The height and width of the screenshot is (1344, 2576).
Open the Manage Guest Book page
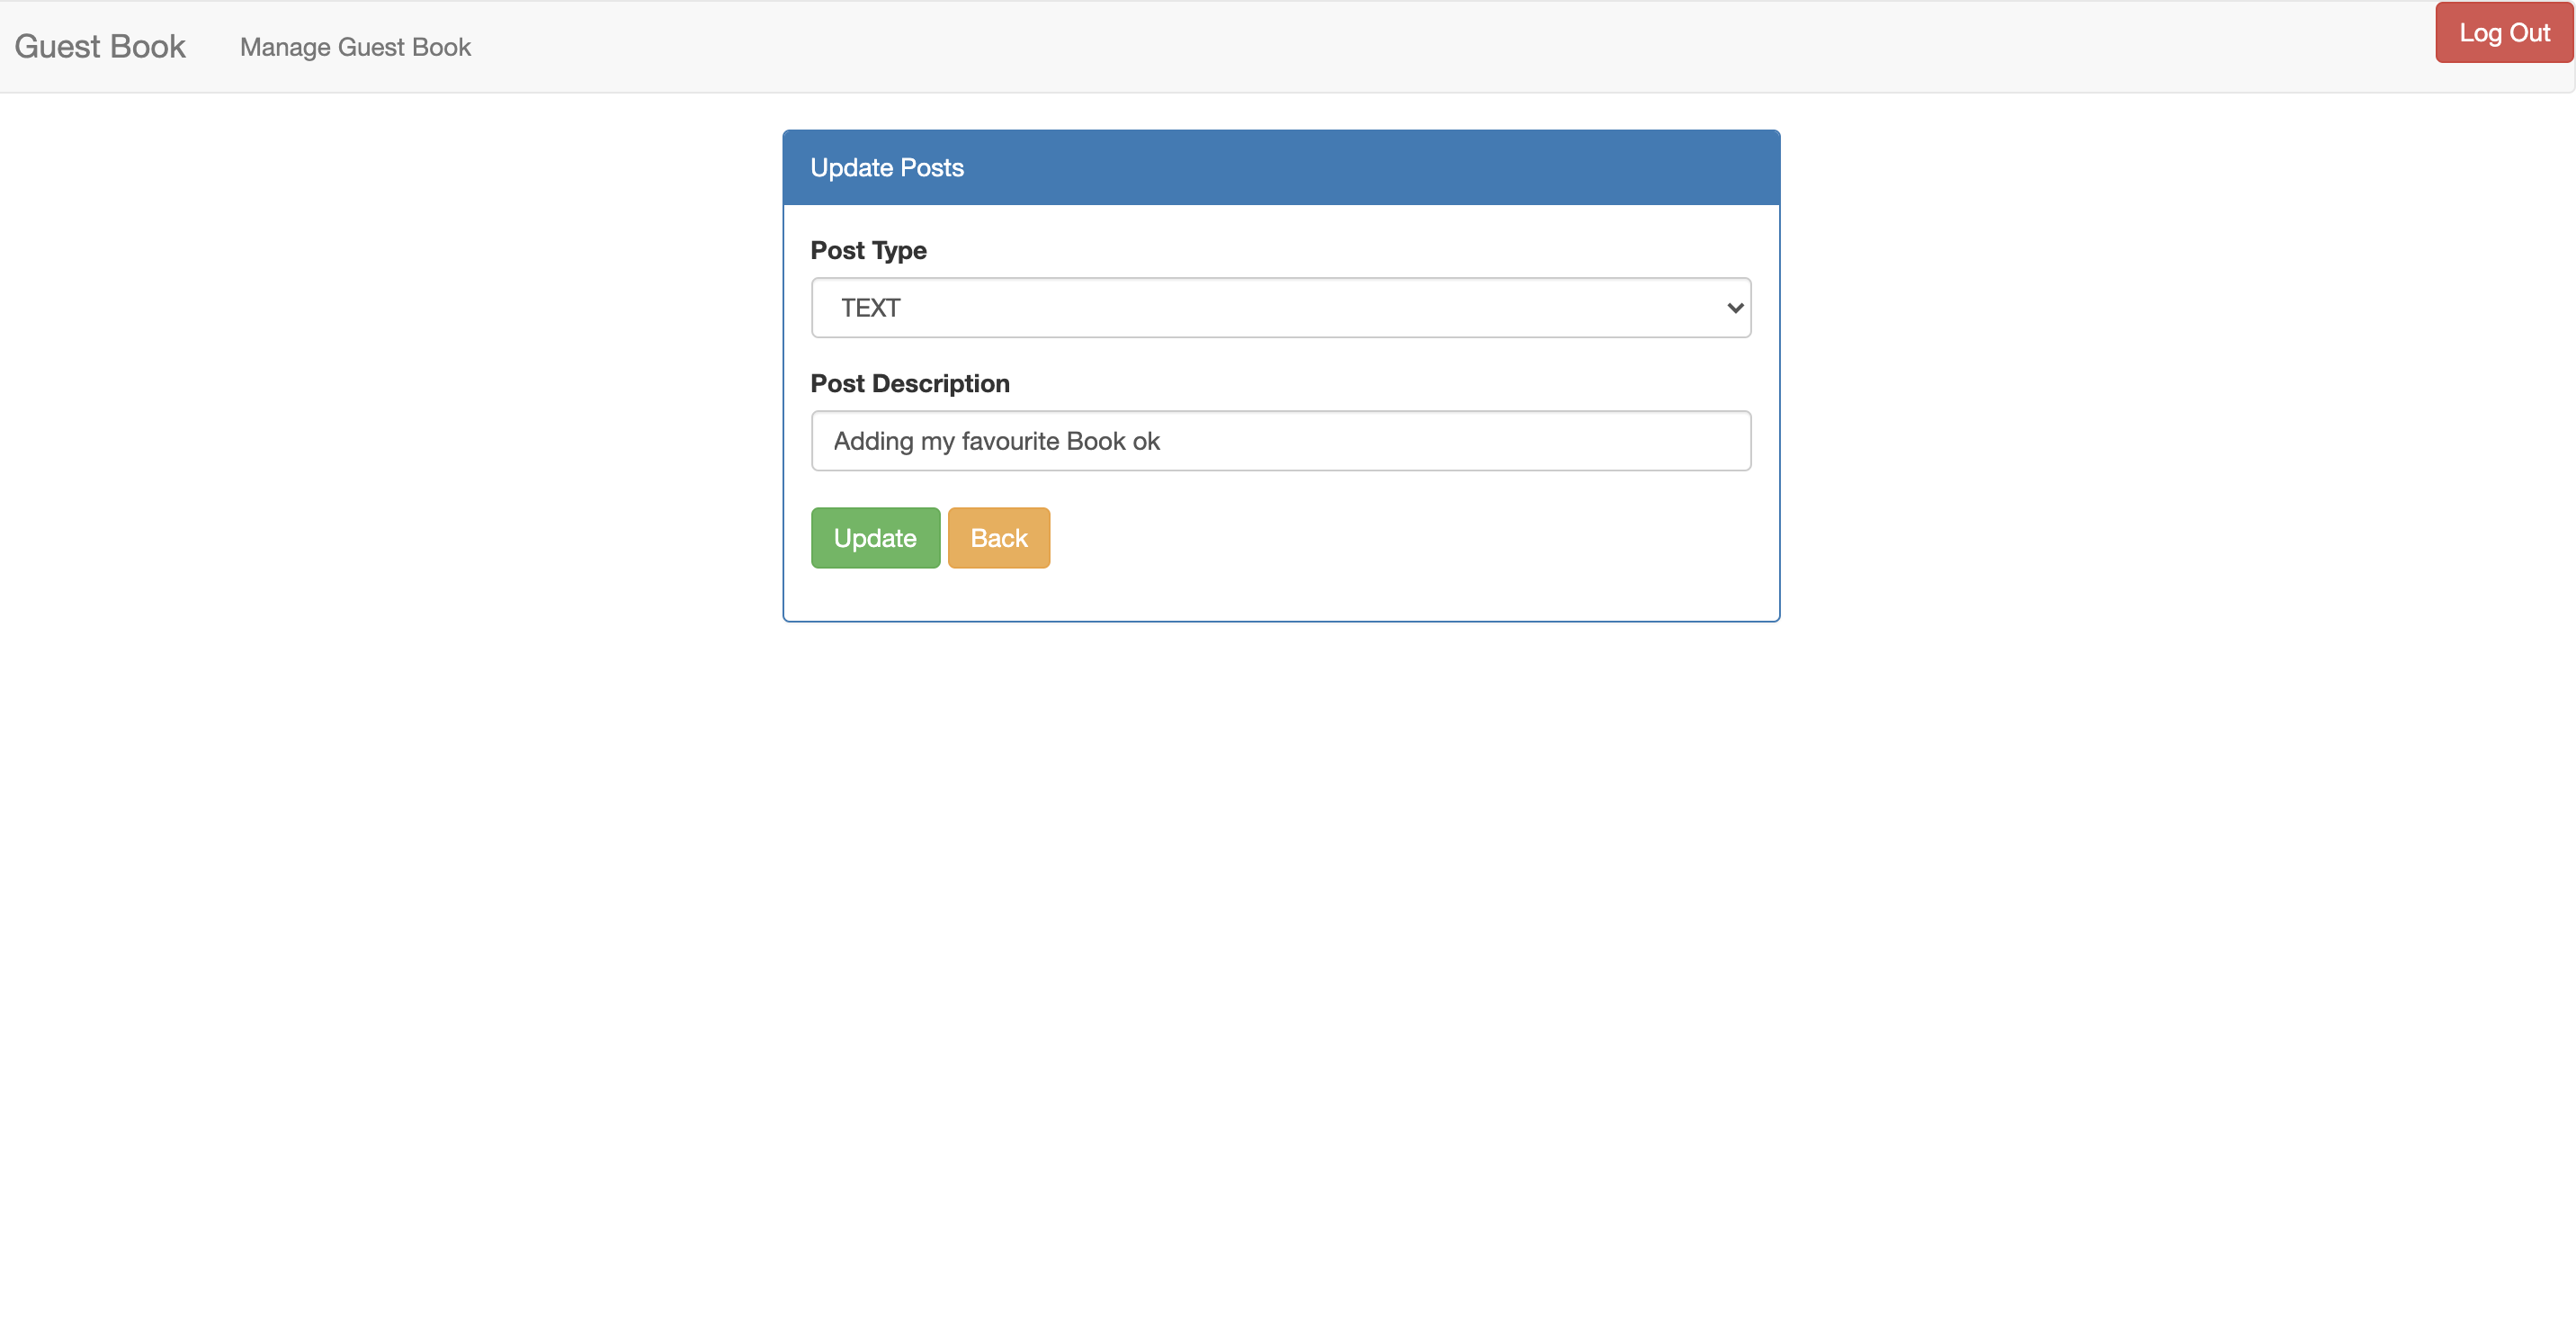[355, 47]
